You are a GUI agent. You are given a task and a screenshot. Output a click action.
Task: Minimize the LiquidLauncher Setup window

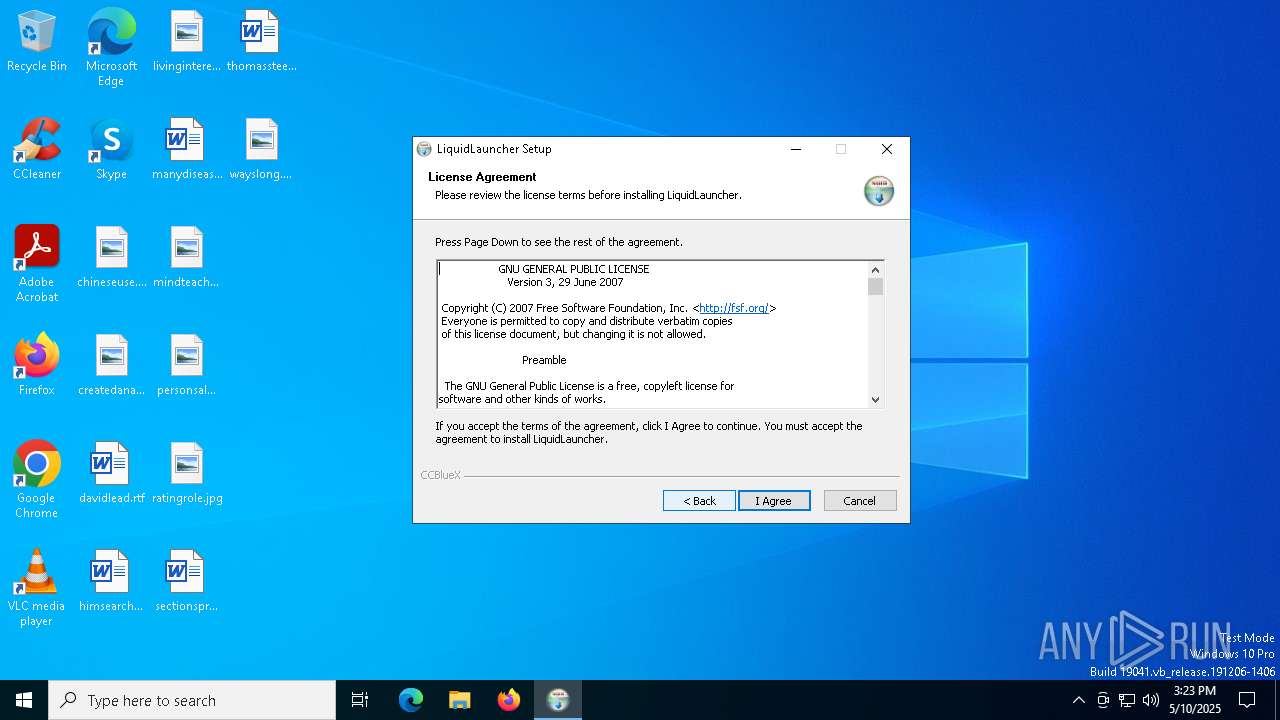(796, 149)
